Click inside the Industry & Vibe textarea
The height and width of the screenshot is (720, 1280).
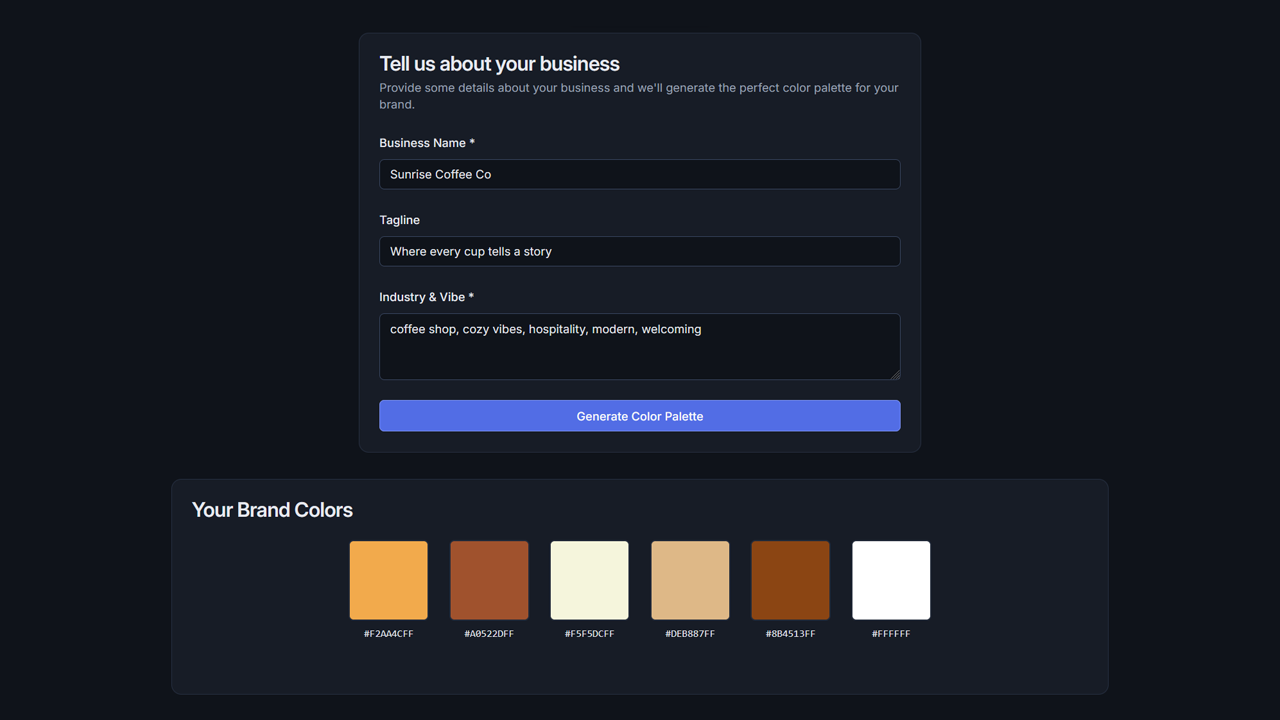click(x=639, y=346)
